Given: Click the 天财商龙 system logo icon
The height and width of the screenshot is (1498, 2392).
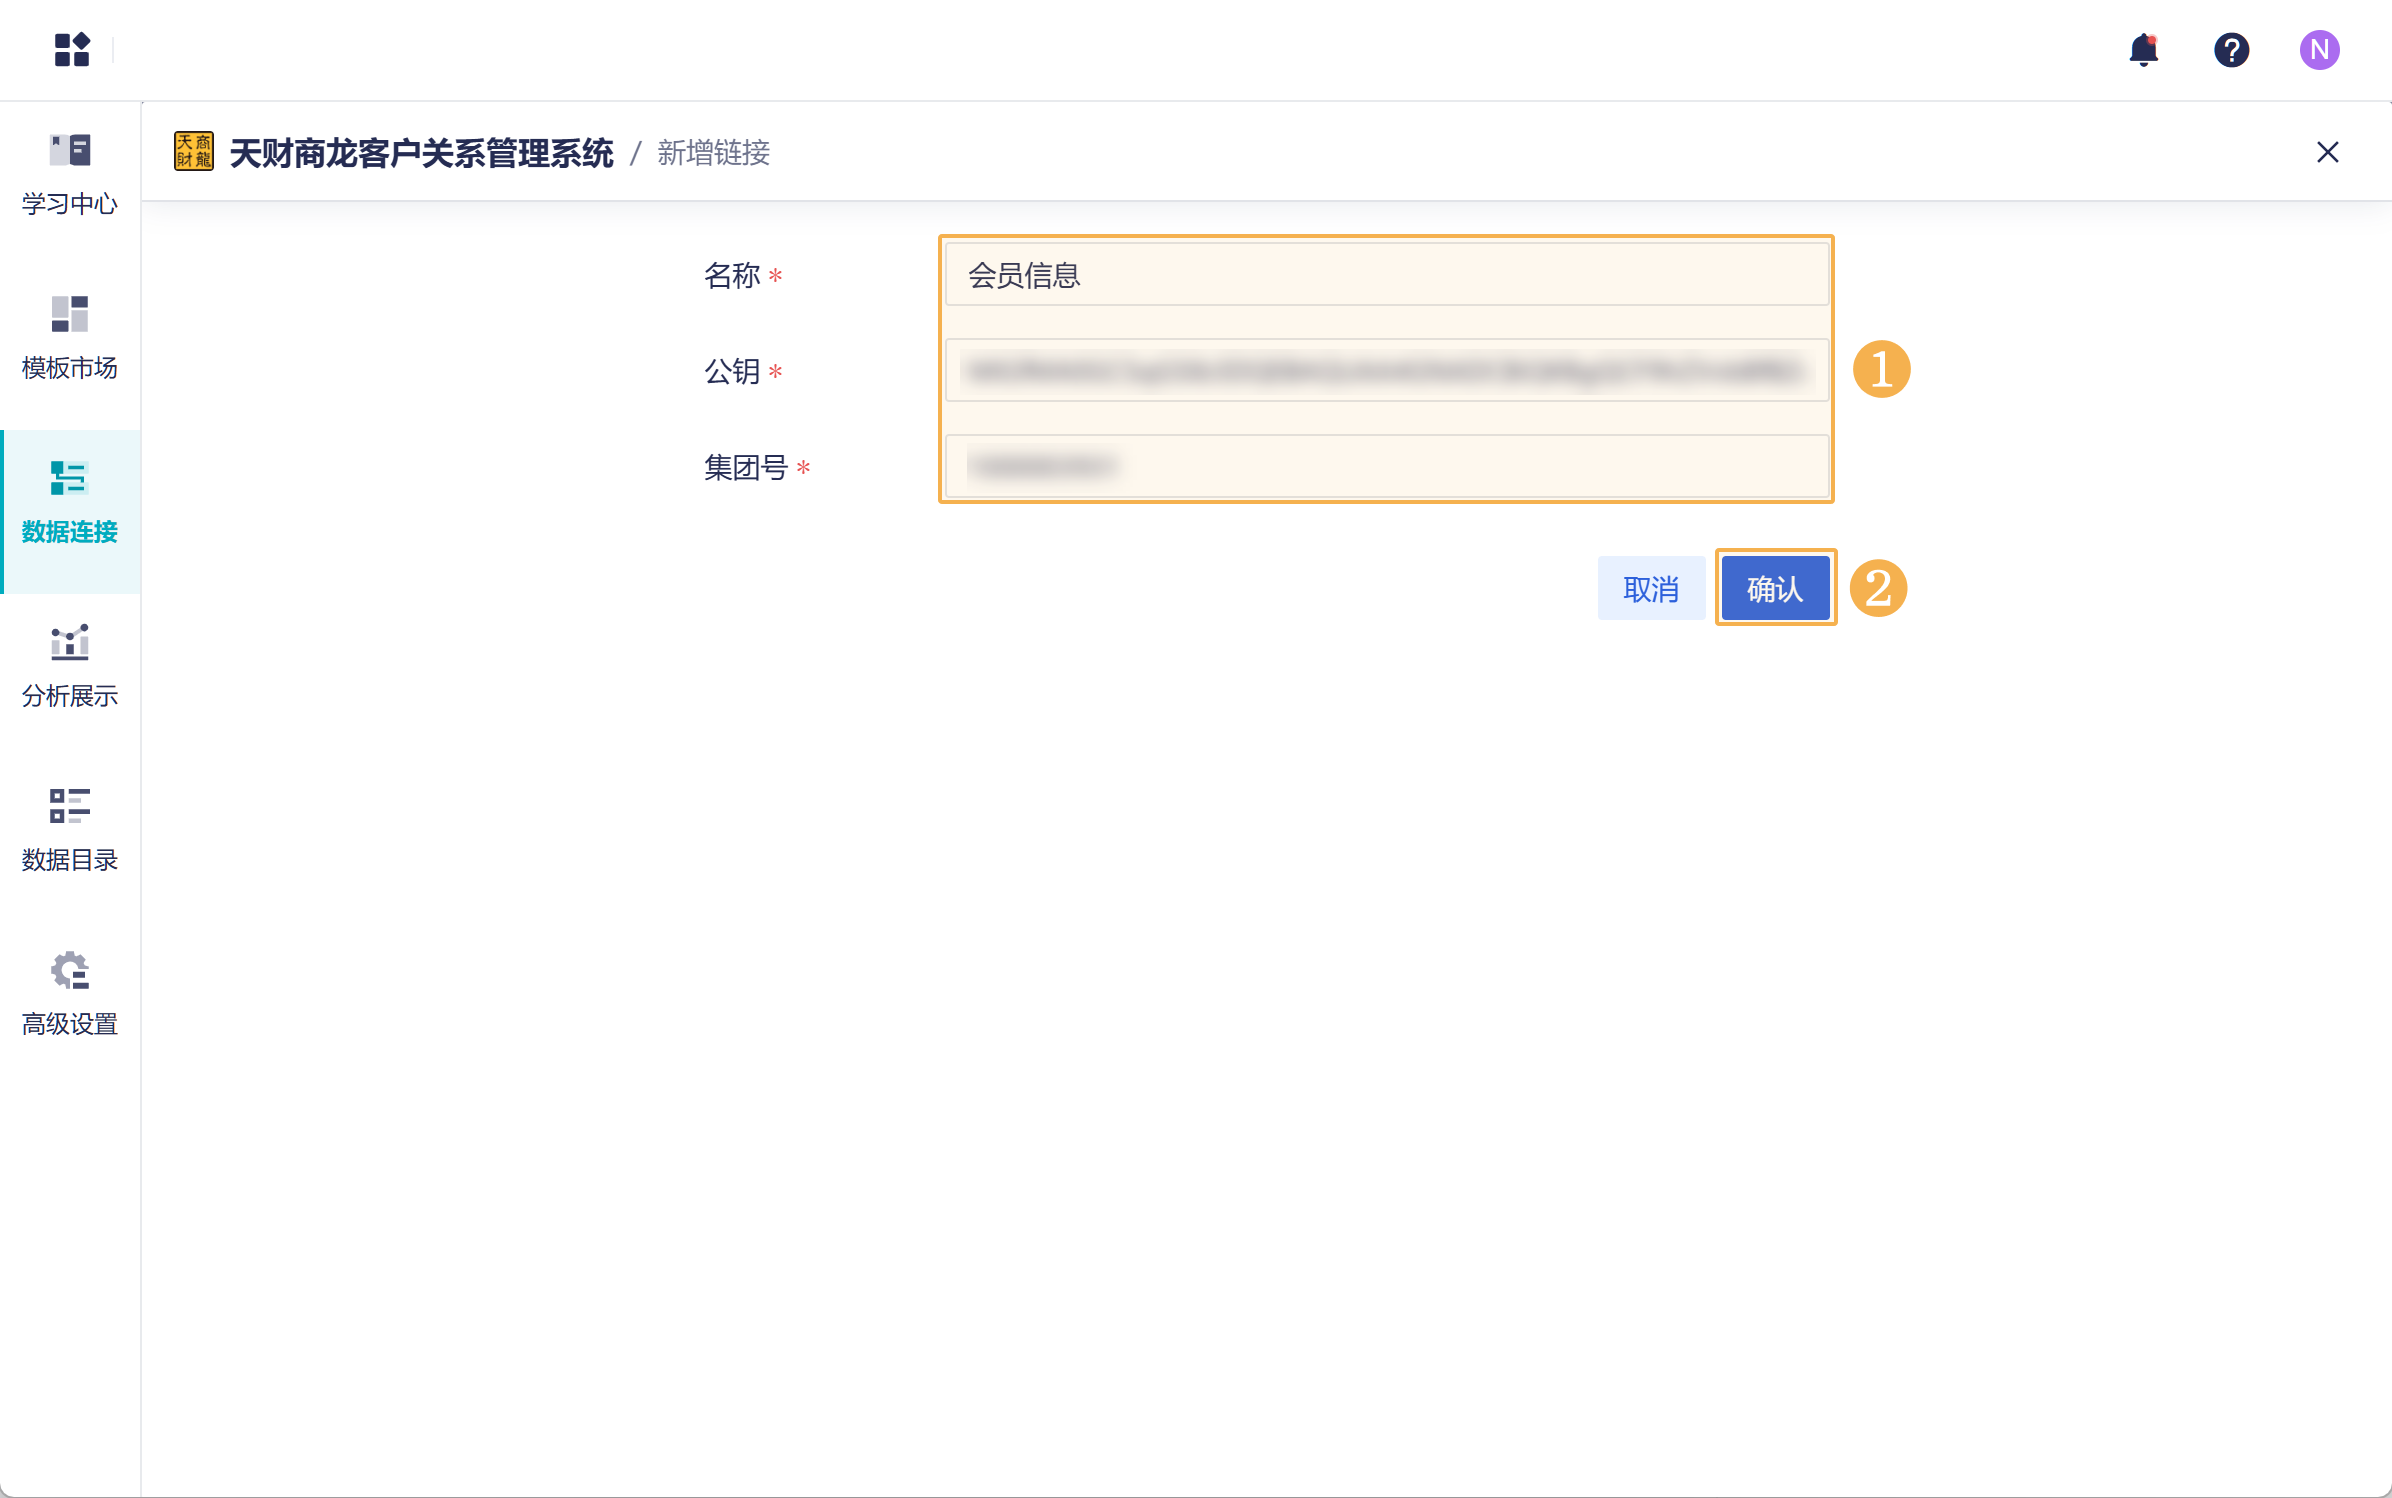Looking at the screenshot, I should click(194, 152).
